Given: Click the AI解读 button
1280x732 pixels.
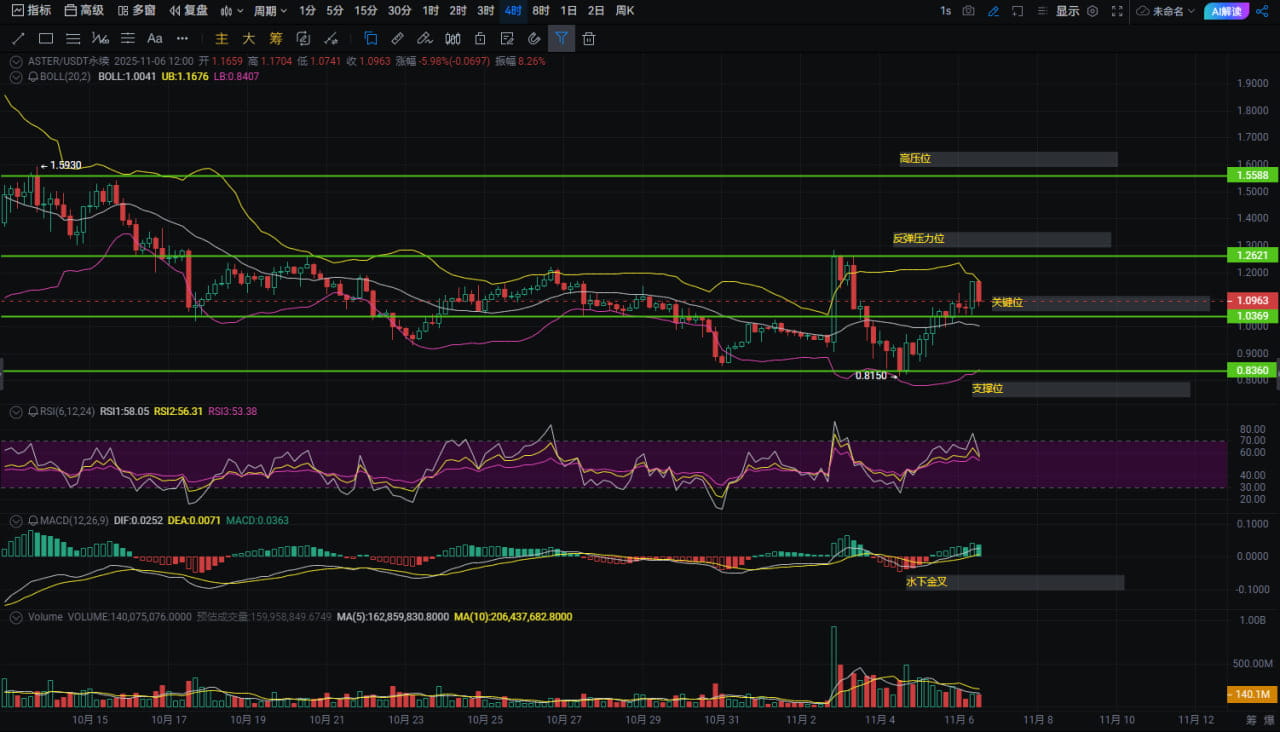Looking at the screenshot, I should click(x=1225, y=11).
